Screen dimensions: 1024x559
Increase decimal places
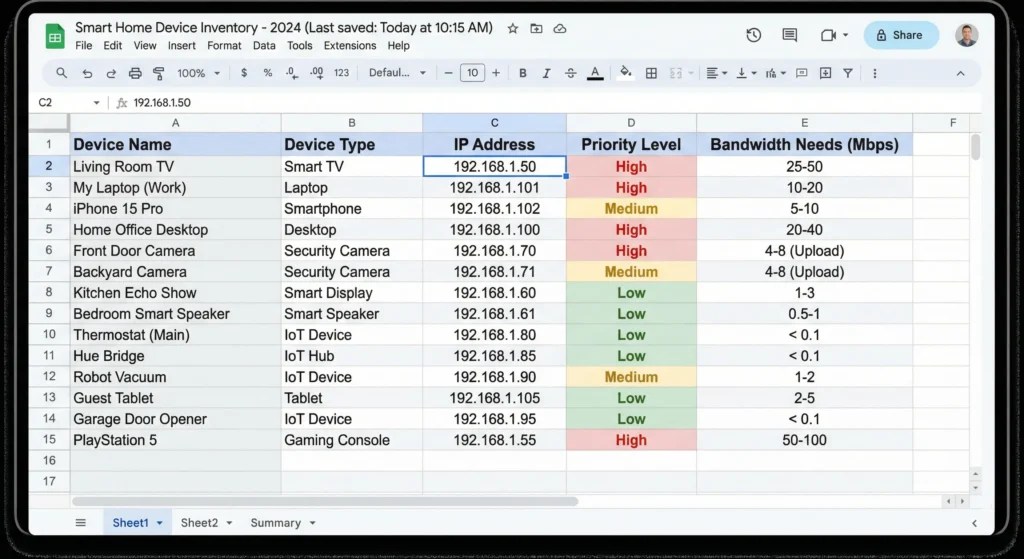(x=317, y=73)
